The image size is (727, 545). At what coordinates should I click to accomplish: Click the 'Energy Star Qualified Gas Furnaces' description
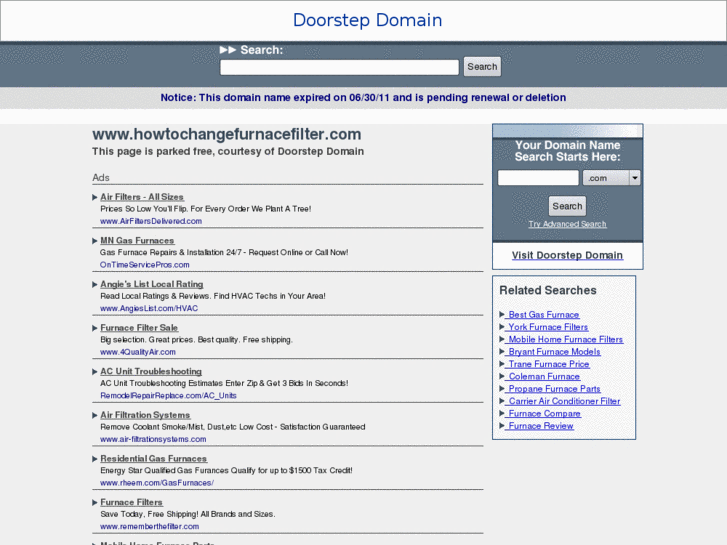(x=226, y=470)
